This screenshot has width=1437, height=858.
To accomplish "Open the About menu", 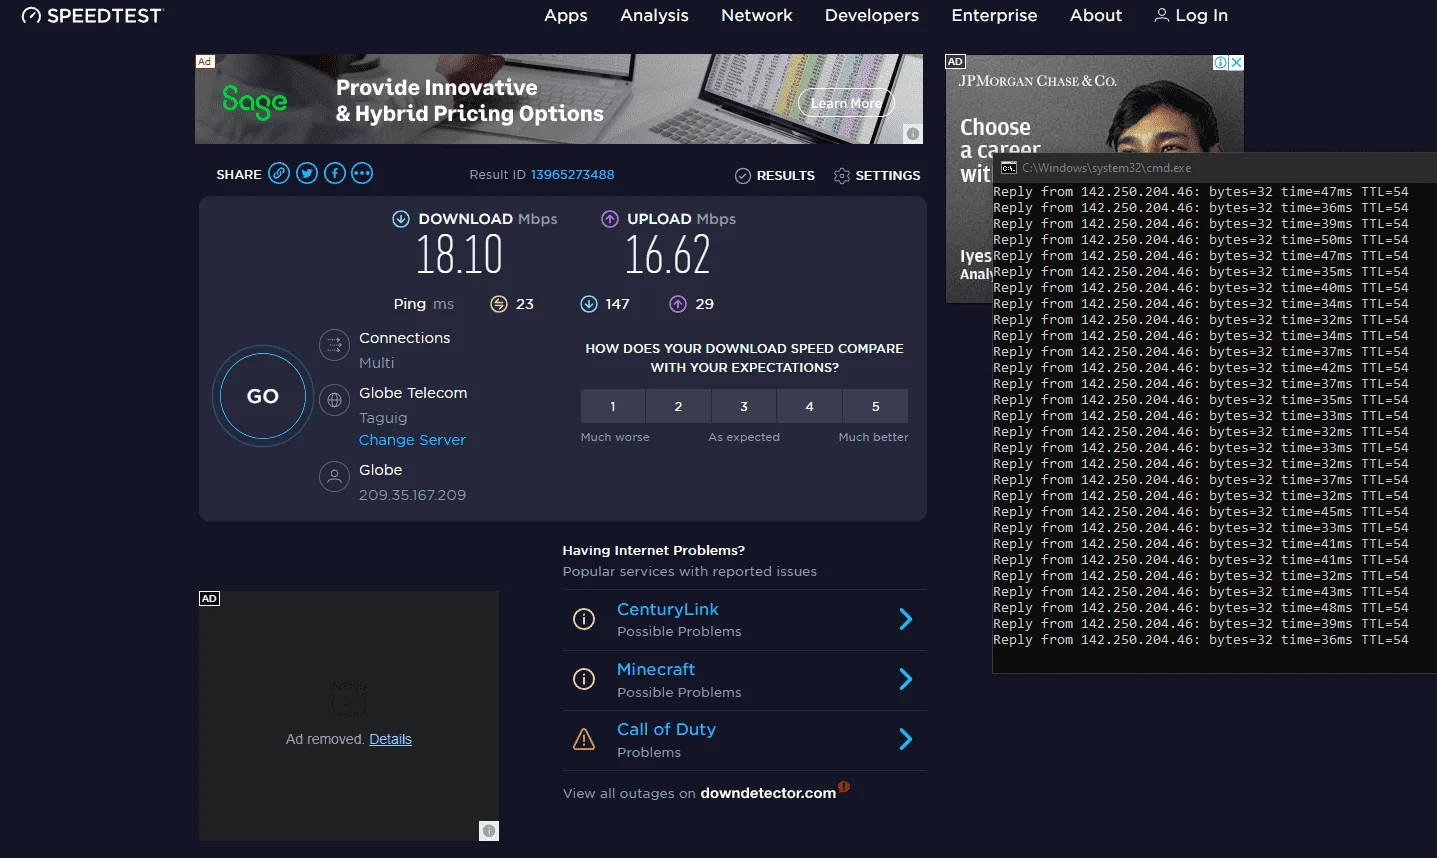I will (x=1096, y=15).
